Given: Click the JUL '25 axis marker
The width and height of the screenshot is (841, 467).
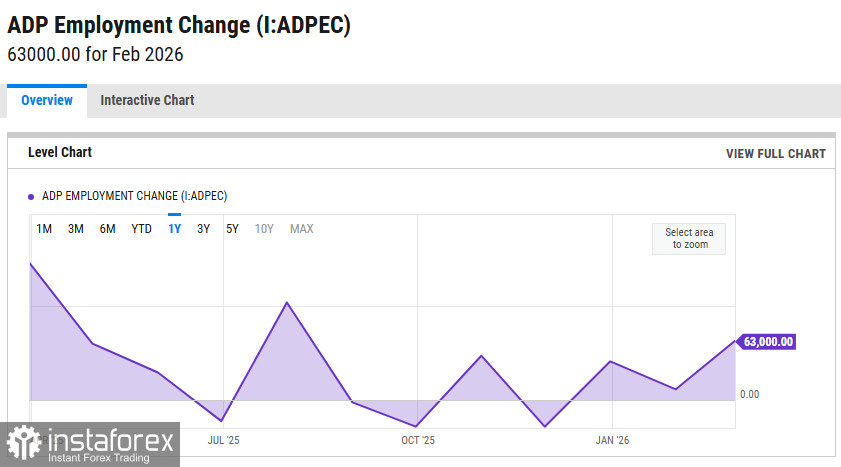Looking at the screenshot, I should 223,439.
